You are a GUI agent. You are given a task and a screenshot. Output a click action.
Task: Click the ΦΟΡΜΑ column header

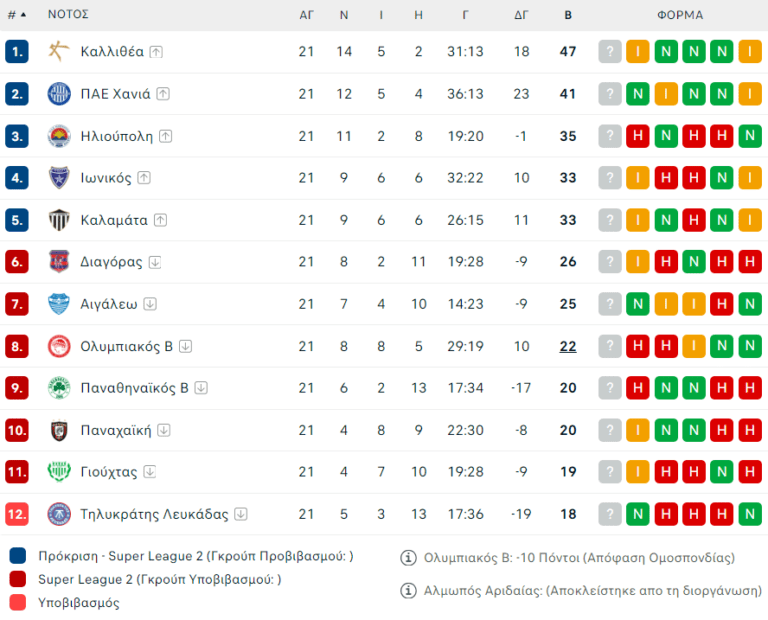680,15
